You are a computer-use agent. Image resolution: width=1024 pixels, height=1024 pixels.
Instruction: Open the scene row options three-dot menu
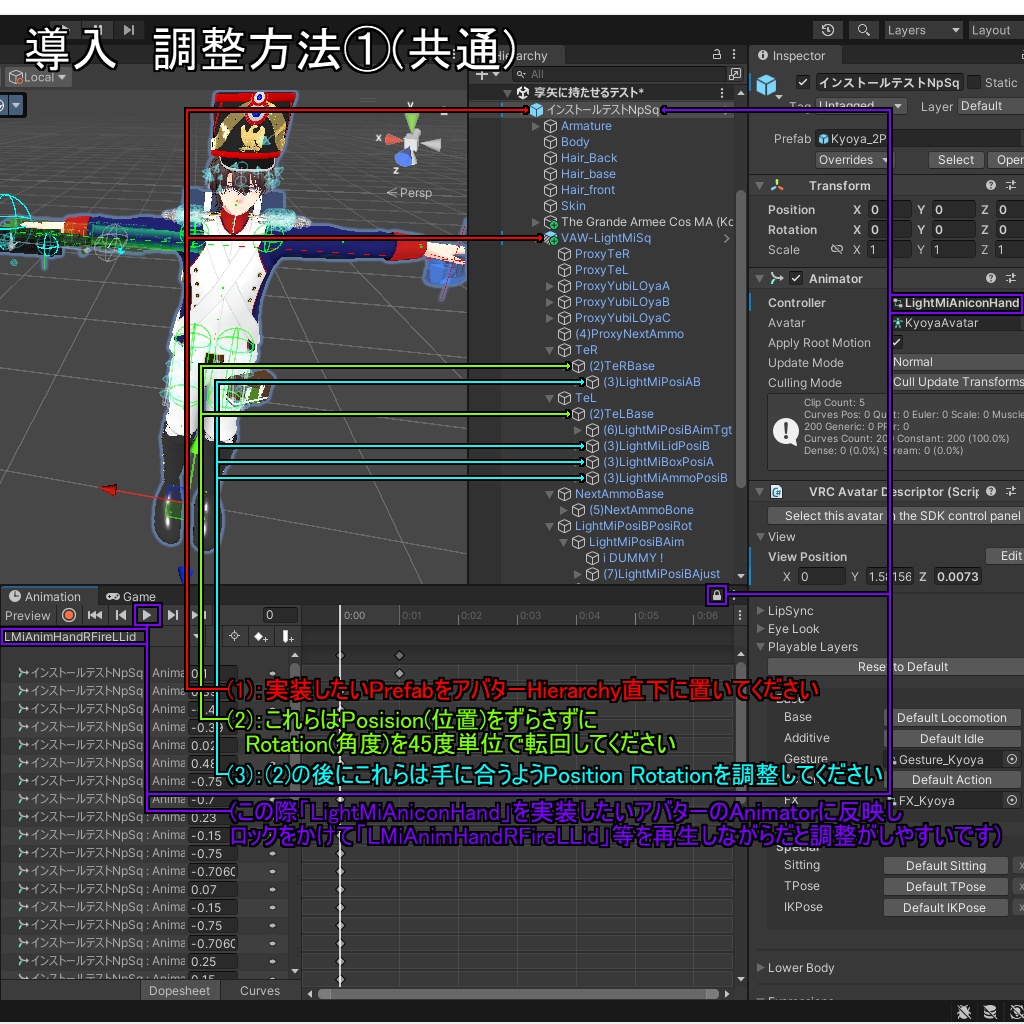coord(722,93)
